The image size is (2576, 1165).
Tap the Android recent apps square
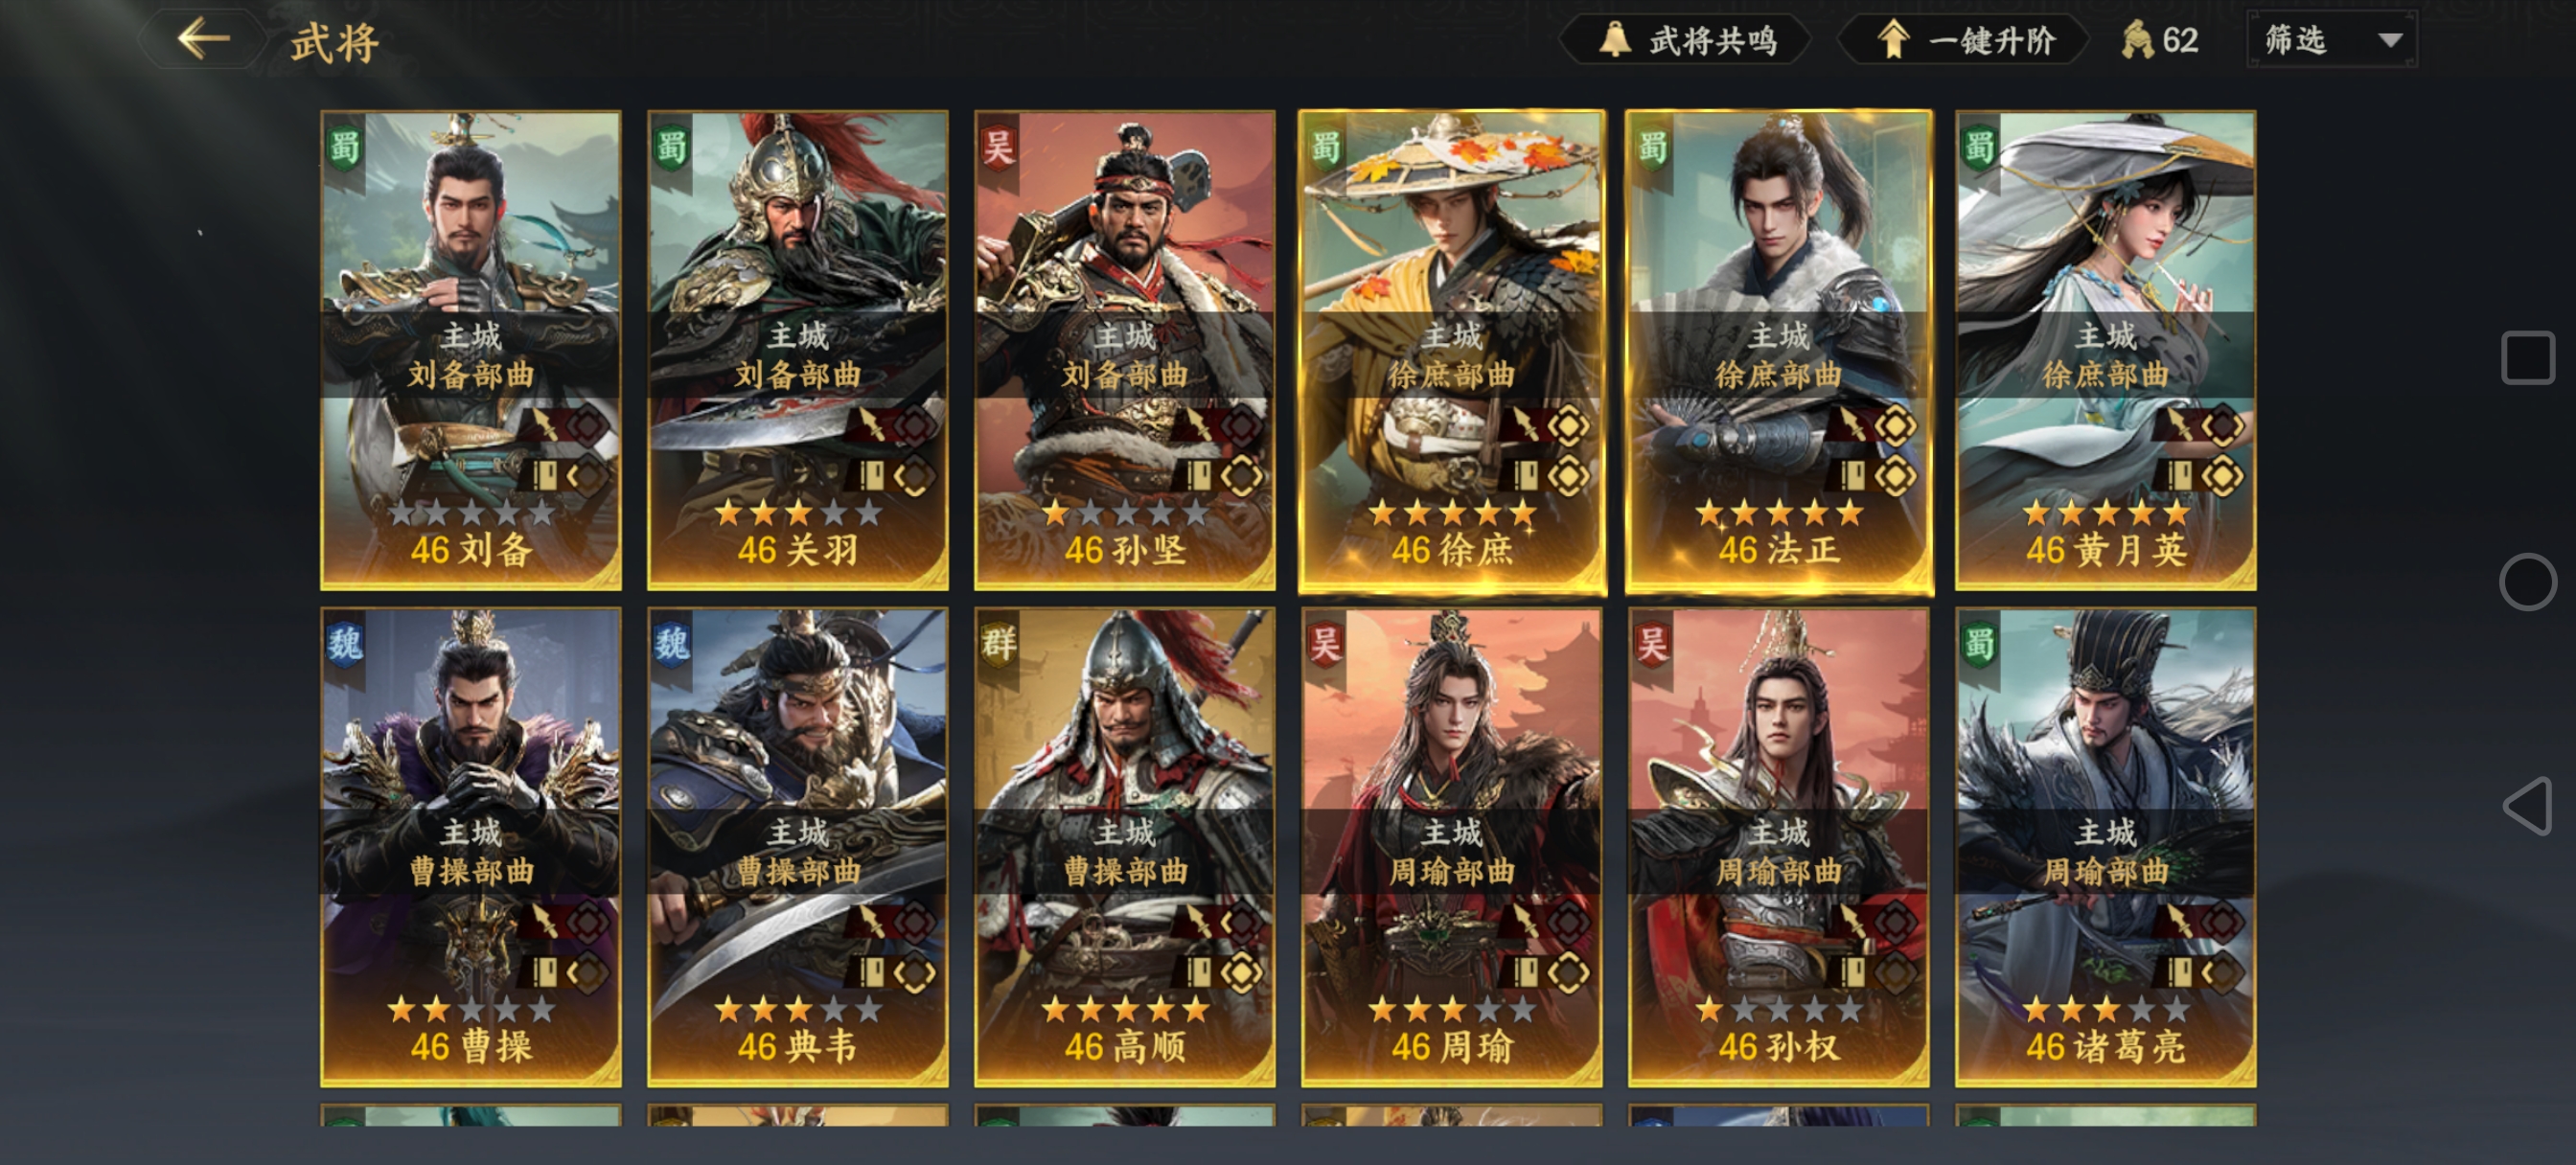[2527, 357]
